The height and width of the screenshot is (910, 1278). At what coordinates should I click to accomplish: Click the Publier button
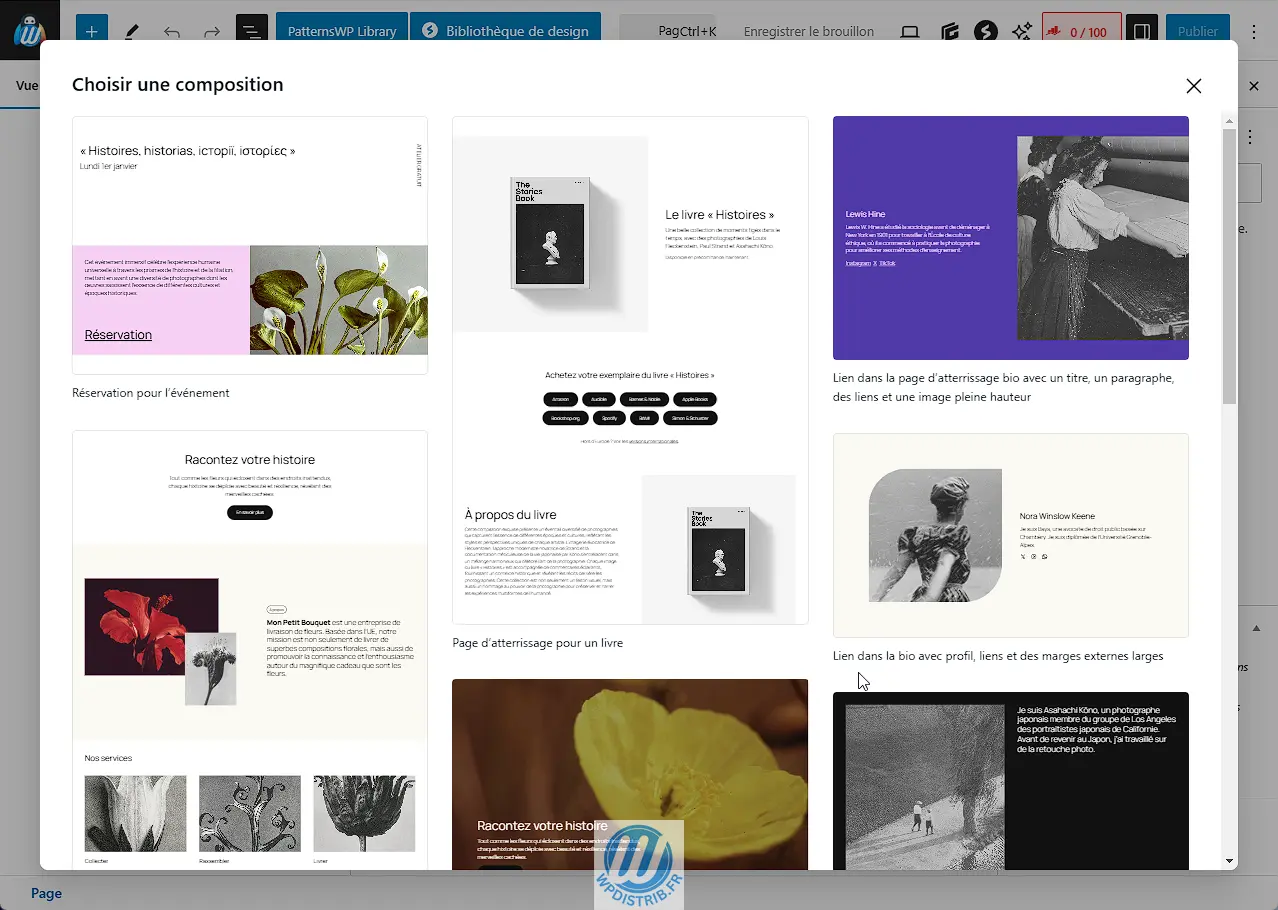[1198, 31]
